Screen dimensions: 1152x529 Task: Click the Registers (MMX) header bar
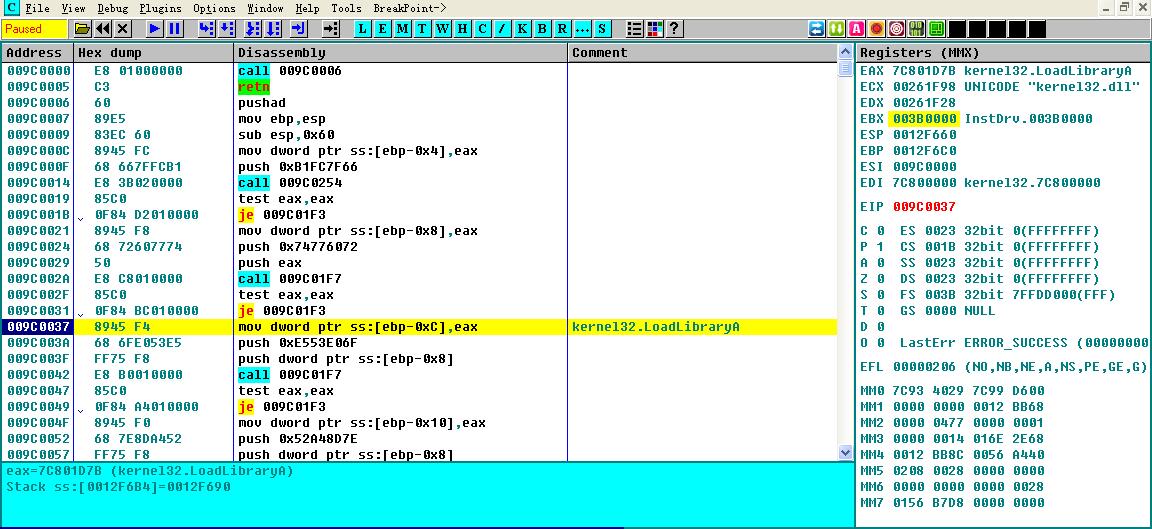[x=1004, y=53]
